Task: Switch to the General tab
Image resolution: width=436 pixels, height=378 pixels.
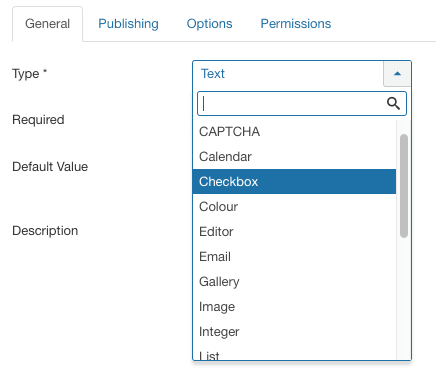Action: [x=47, y=24]
